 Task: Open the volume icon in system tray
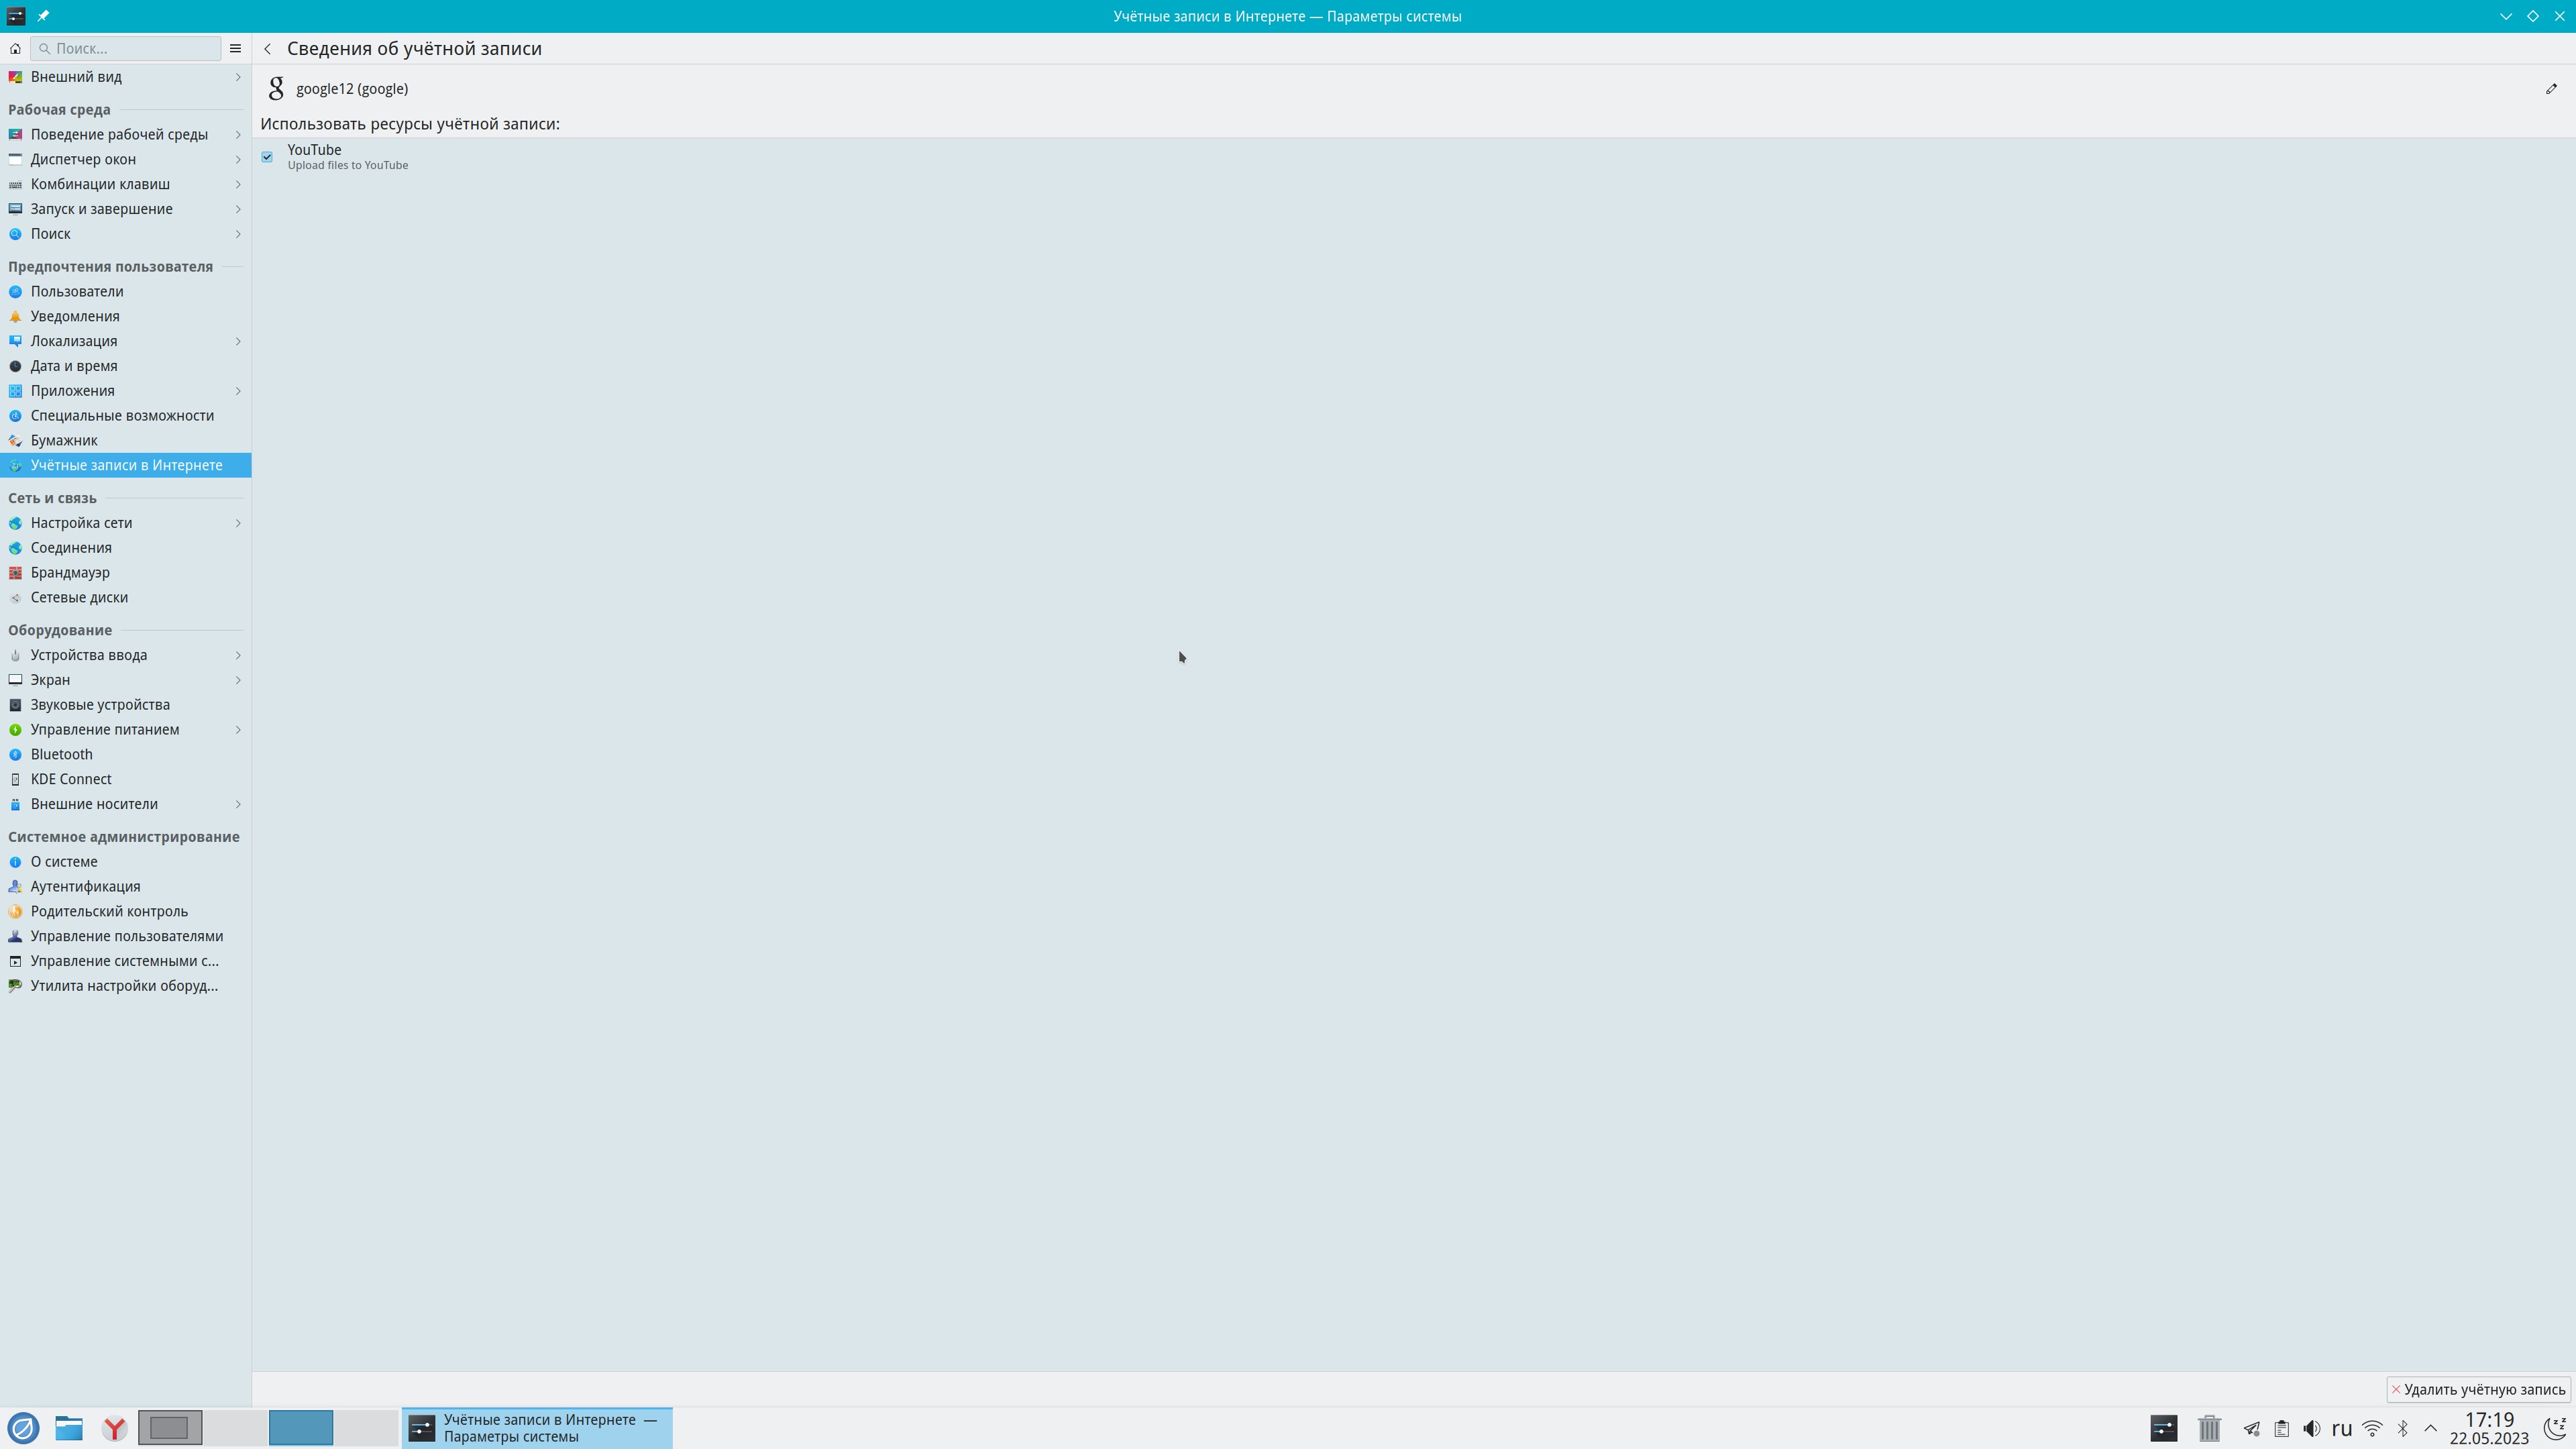click(2311, 1428)
